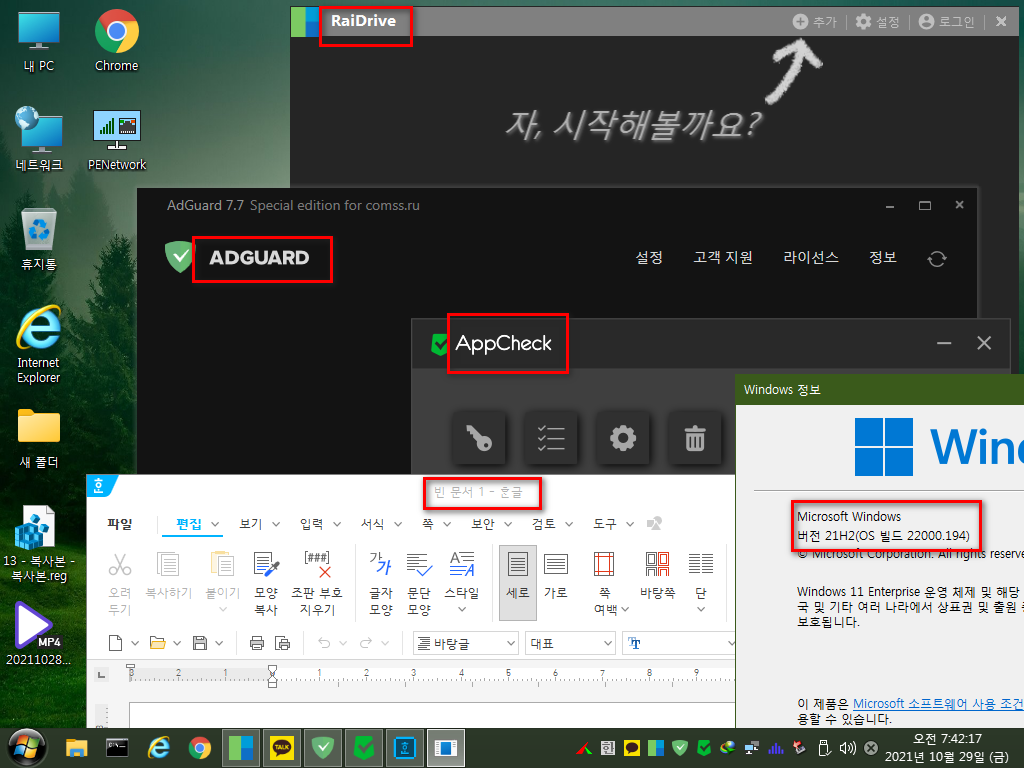
Task: Expand the 입력 menu dropdown arrow
Action: [337, 524]
